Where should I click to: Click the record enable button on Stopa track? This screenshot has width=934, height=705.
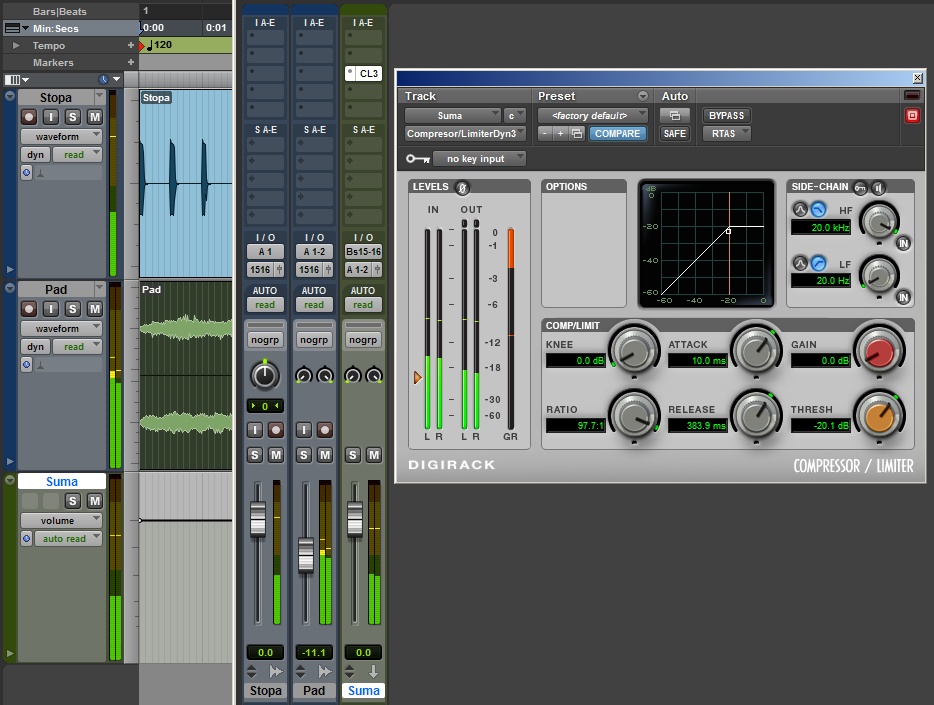(x=30, y=117)
